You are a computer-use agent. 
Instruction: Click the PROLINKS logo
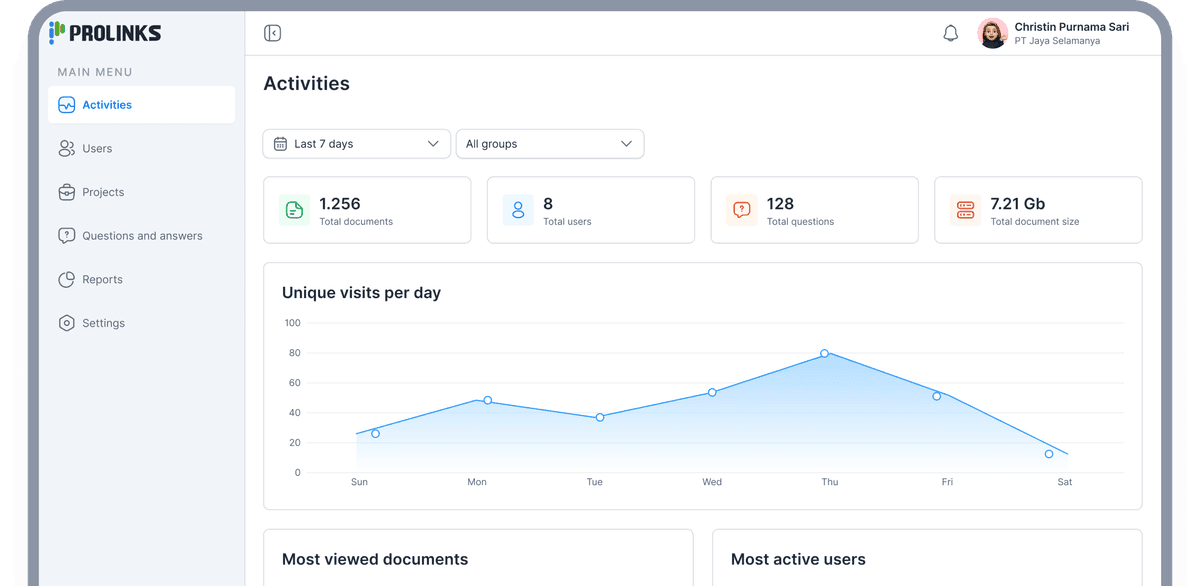[x=105, y=33]
